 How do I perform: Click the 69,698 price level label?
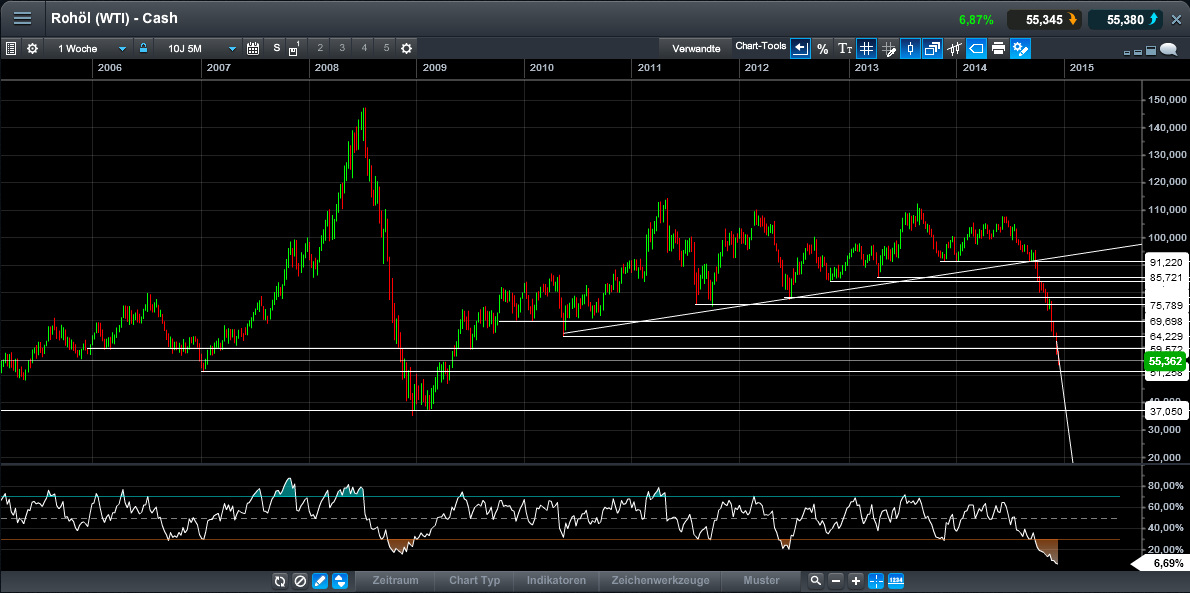(x=1166, y=322)
